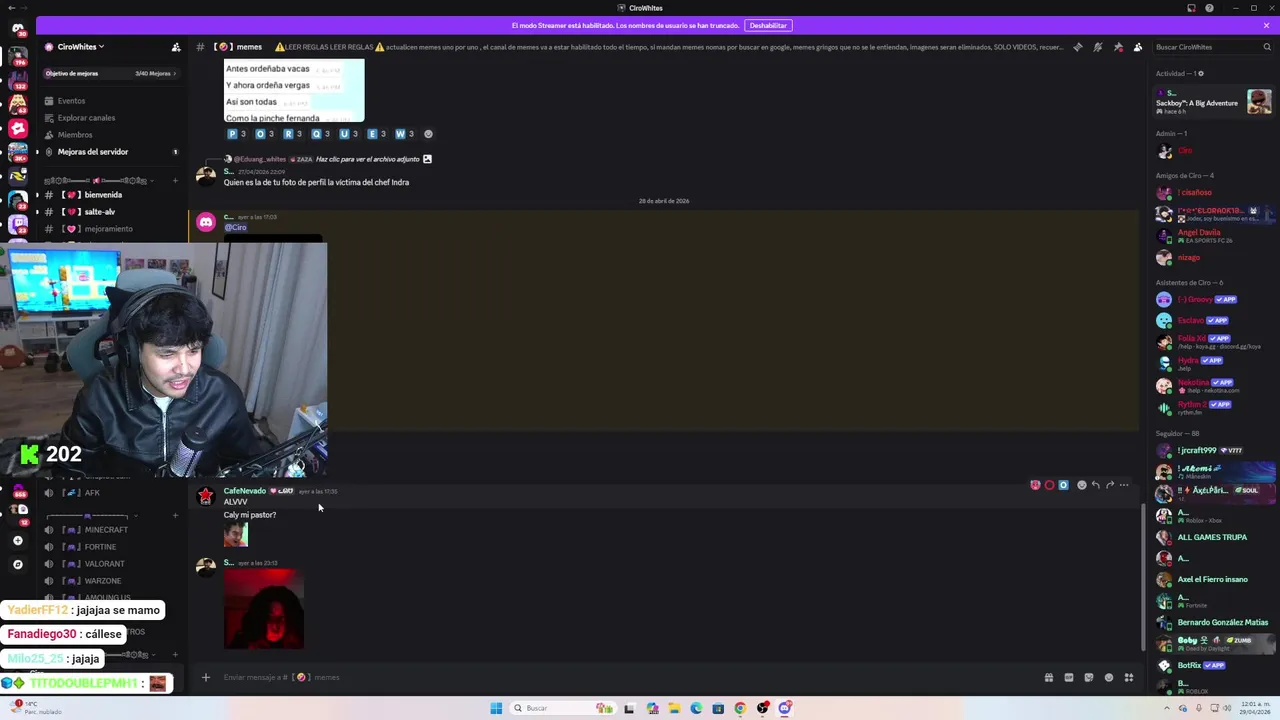Toggle the Q letter reaction
The image size is (1280, 720).
320,134
